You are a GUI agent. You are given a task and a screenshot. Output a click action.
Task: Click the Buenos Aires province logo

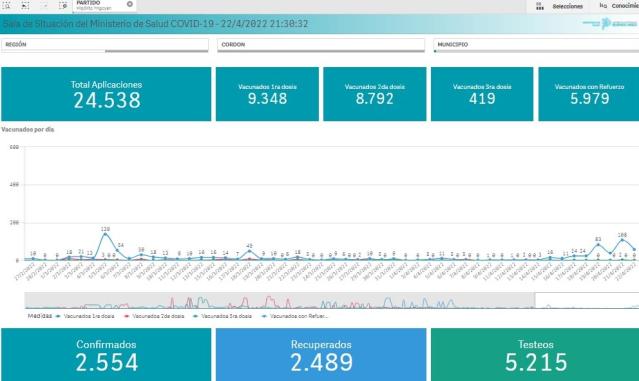(x=610, y=24)
